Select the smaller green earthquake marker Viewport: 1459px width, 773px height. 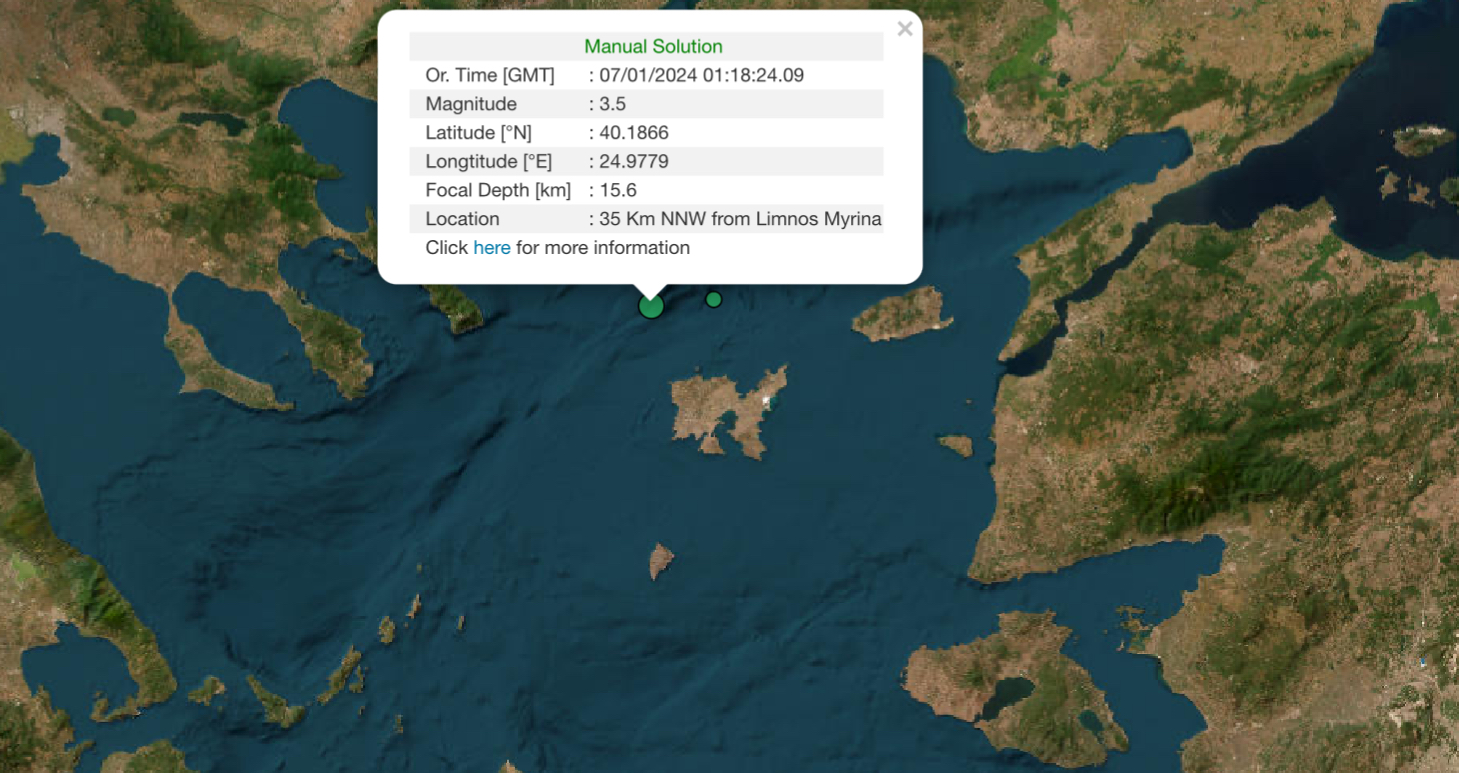(713, 299)
